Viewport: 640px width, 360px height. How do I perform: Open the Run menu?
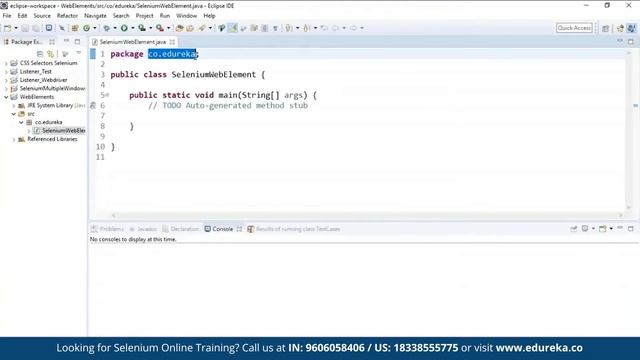[x=164, y=16]
